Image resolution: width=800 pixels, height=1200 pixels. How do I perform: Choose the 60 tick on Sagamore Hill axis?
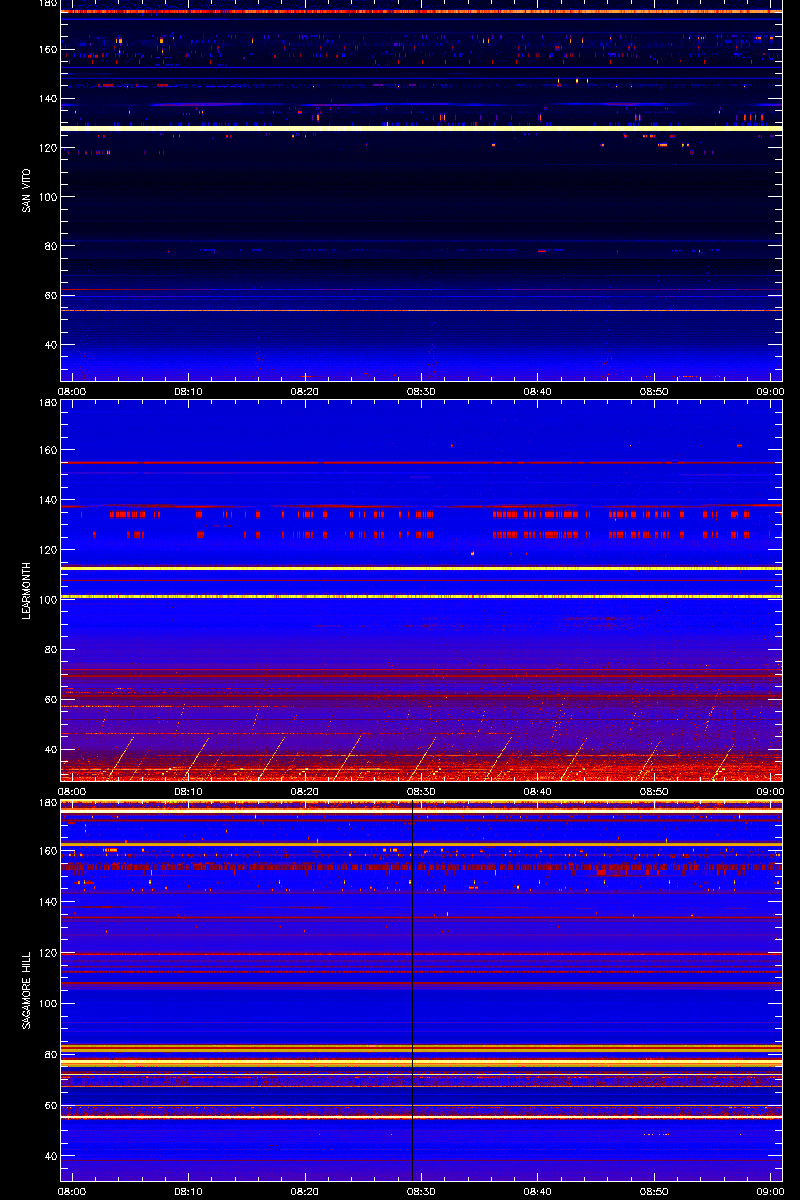coord(52,1105)
